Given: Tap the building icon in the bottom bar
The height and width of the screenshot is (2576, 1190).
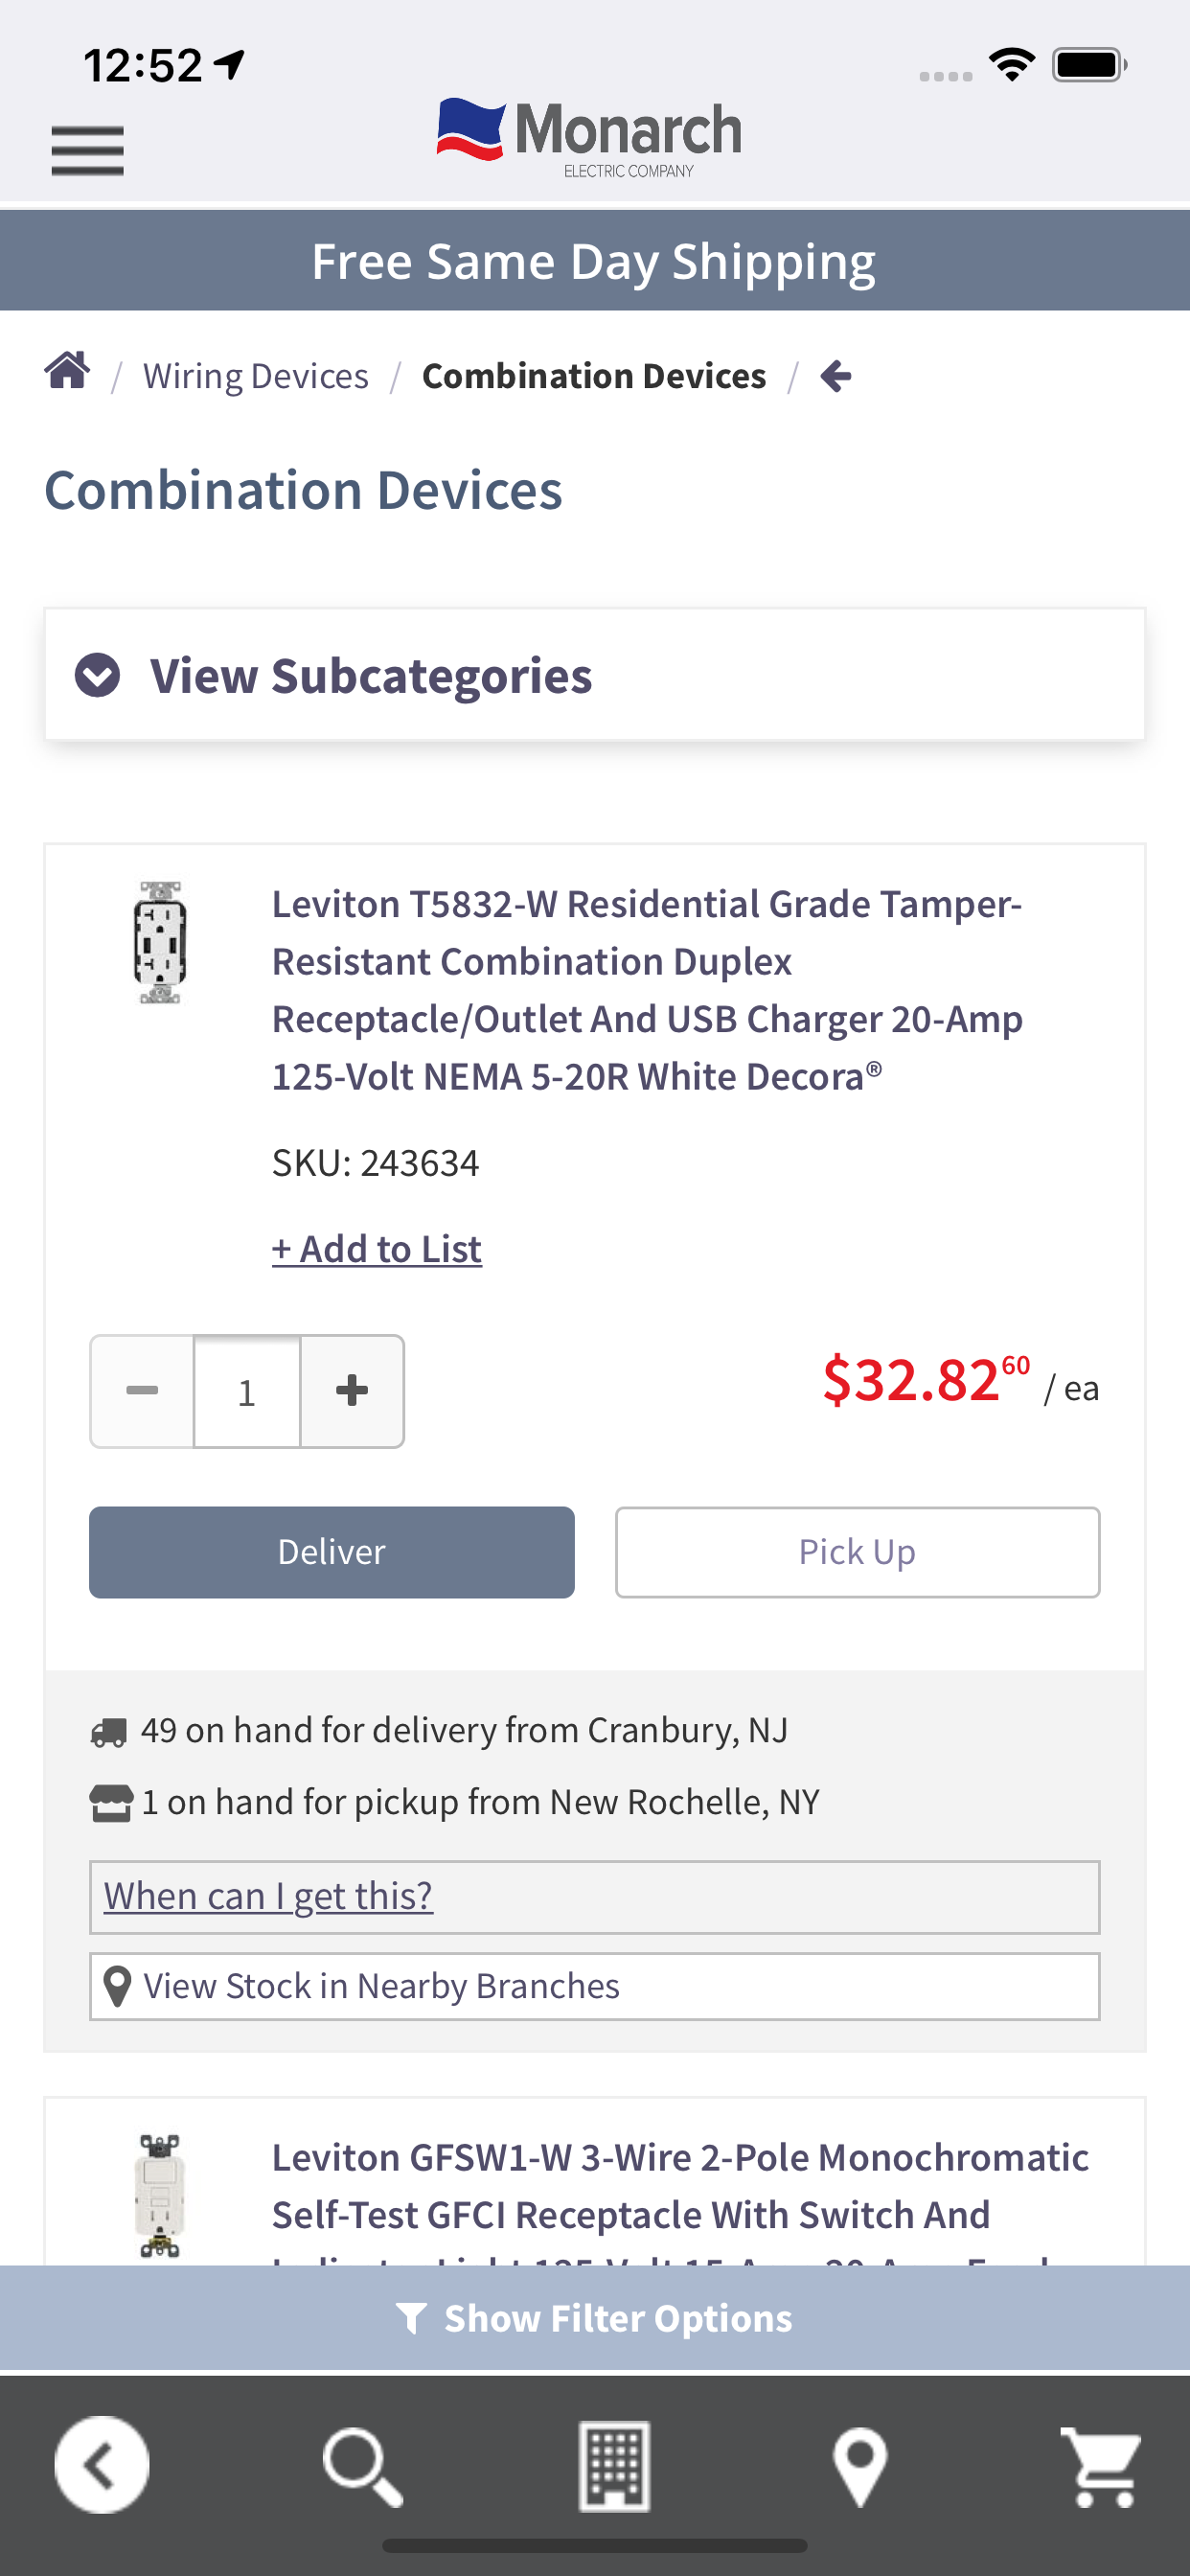Looking at the screenshot, I should pos(614,2465).
